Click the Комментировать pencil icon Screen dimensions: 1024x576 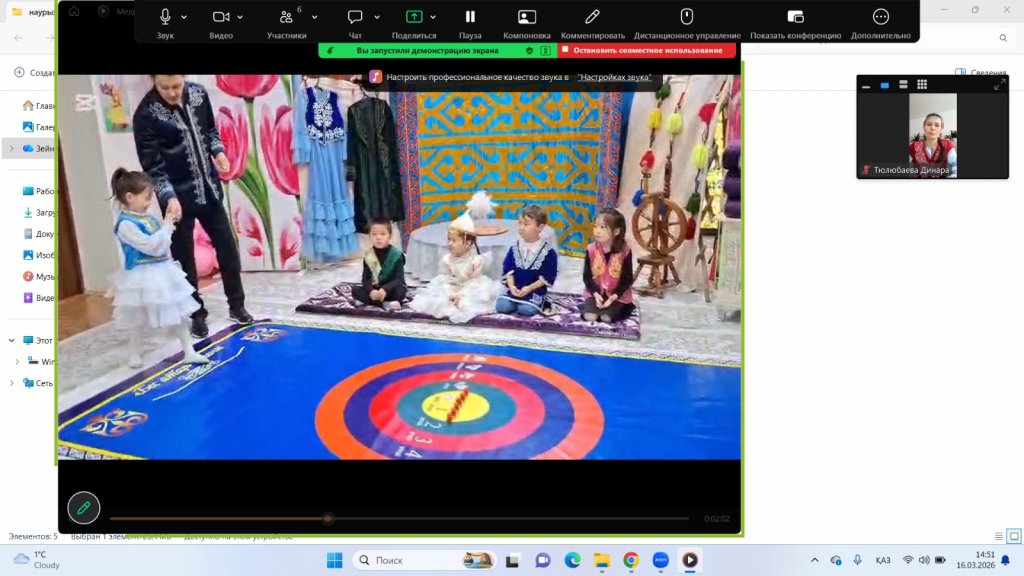pyautogui.click(x=592, y=18)
